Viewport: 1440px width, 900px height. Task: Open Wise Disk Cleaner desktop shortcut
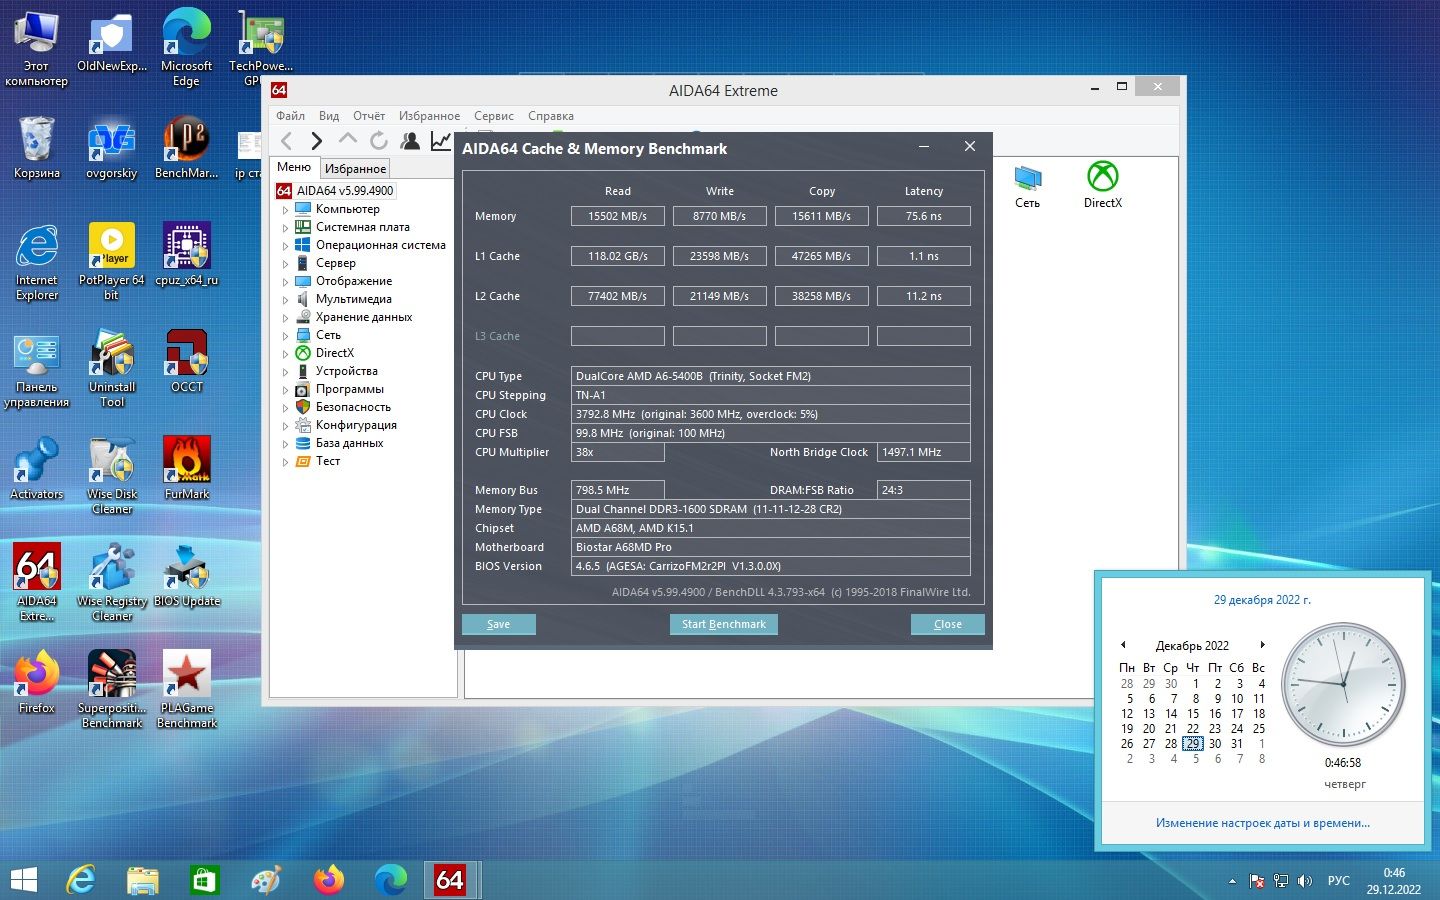tap(112, 476)
